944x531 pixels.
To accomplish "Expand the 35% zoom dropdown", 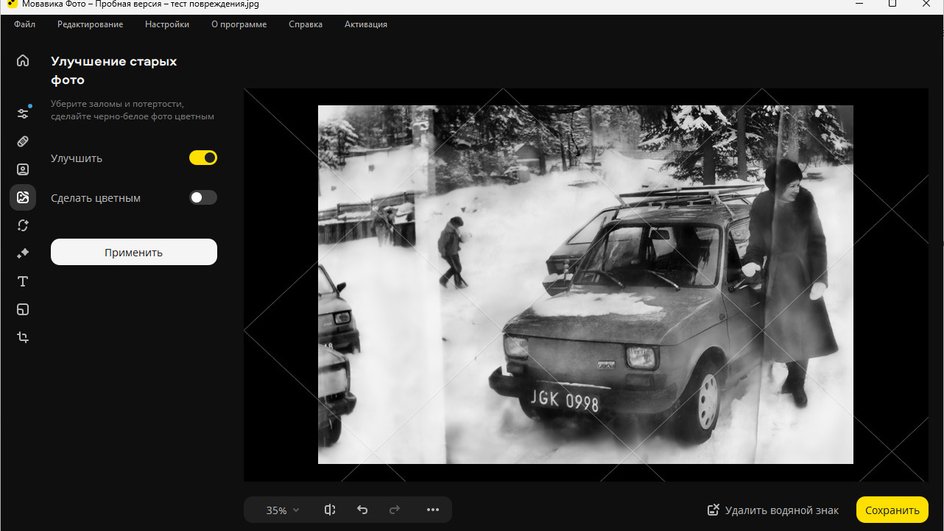I will point(282,510).
